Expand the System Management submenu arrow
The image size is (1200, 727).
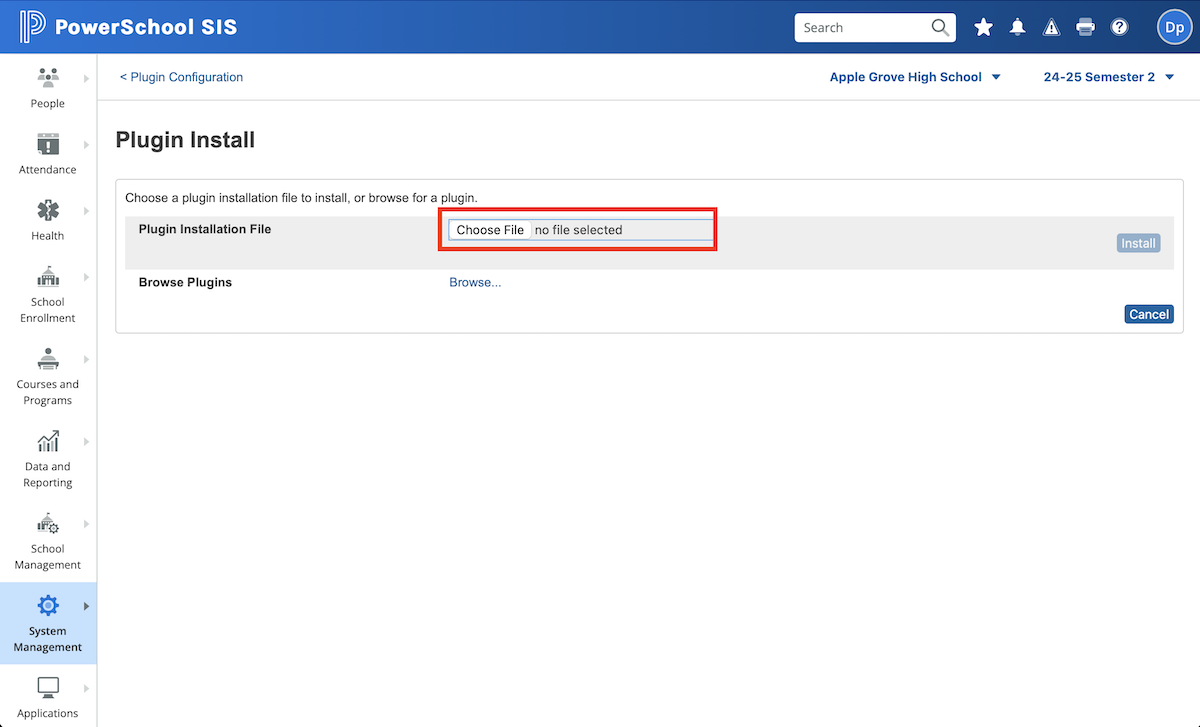point(86,606)
